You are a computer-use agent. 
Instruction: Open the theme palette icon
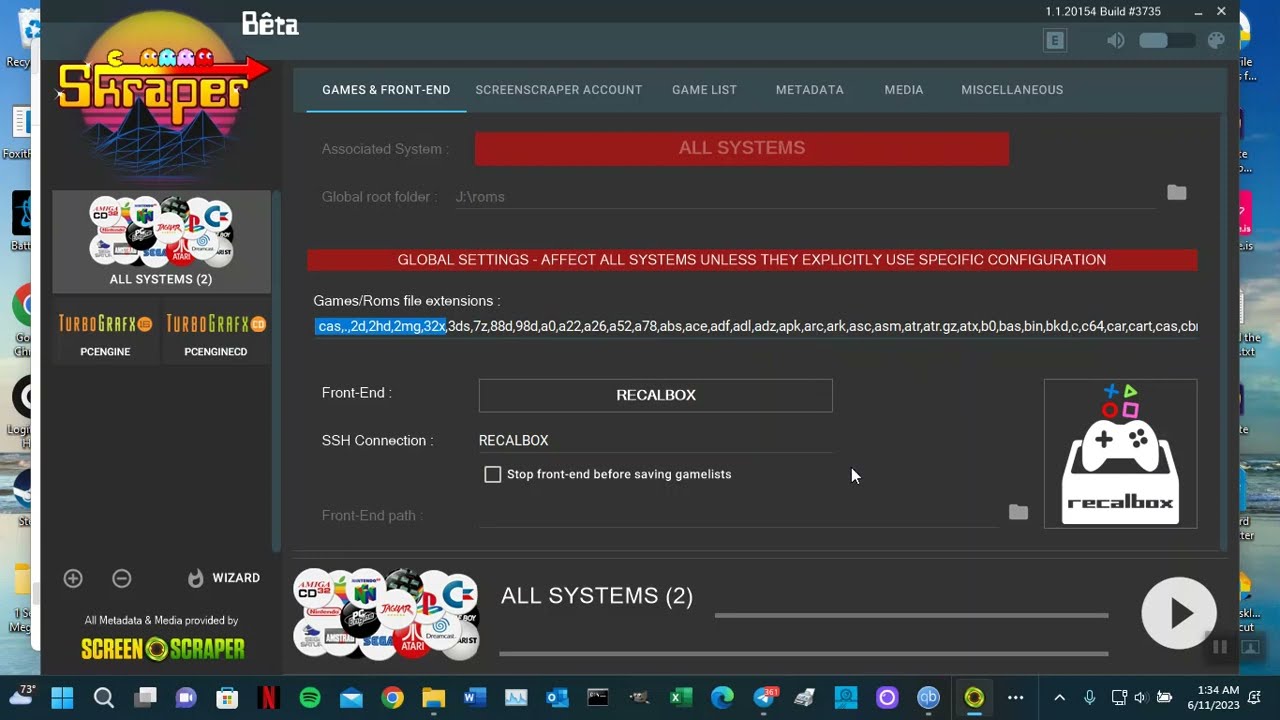[1217, 41]
